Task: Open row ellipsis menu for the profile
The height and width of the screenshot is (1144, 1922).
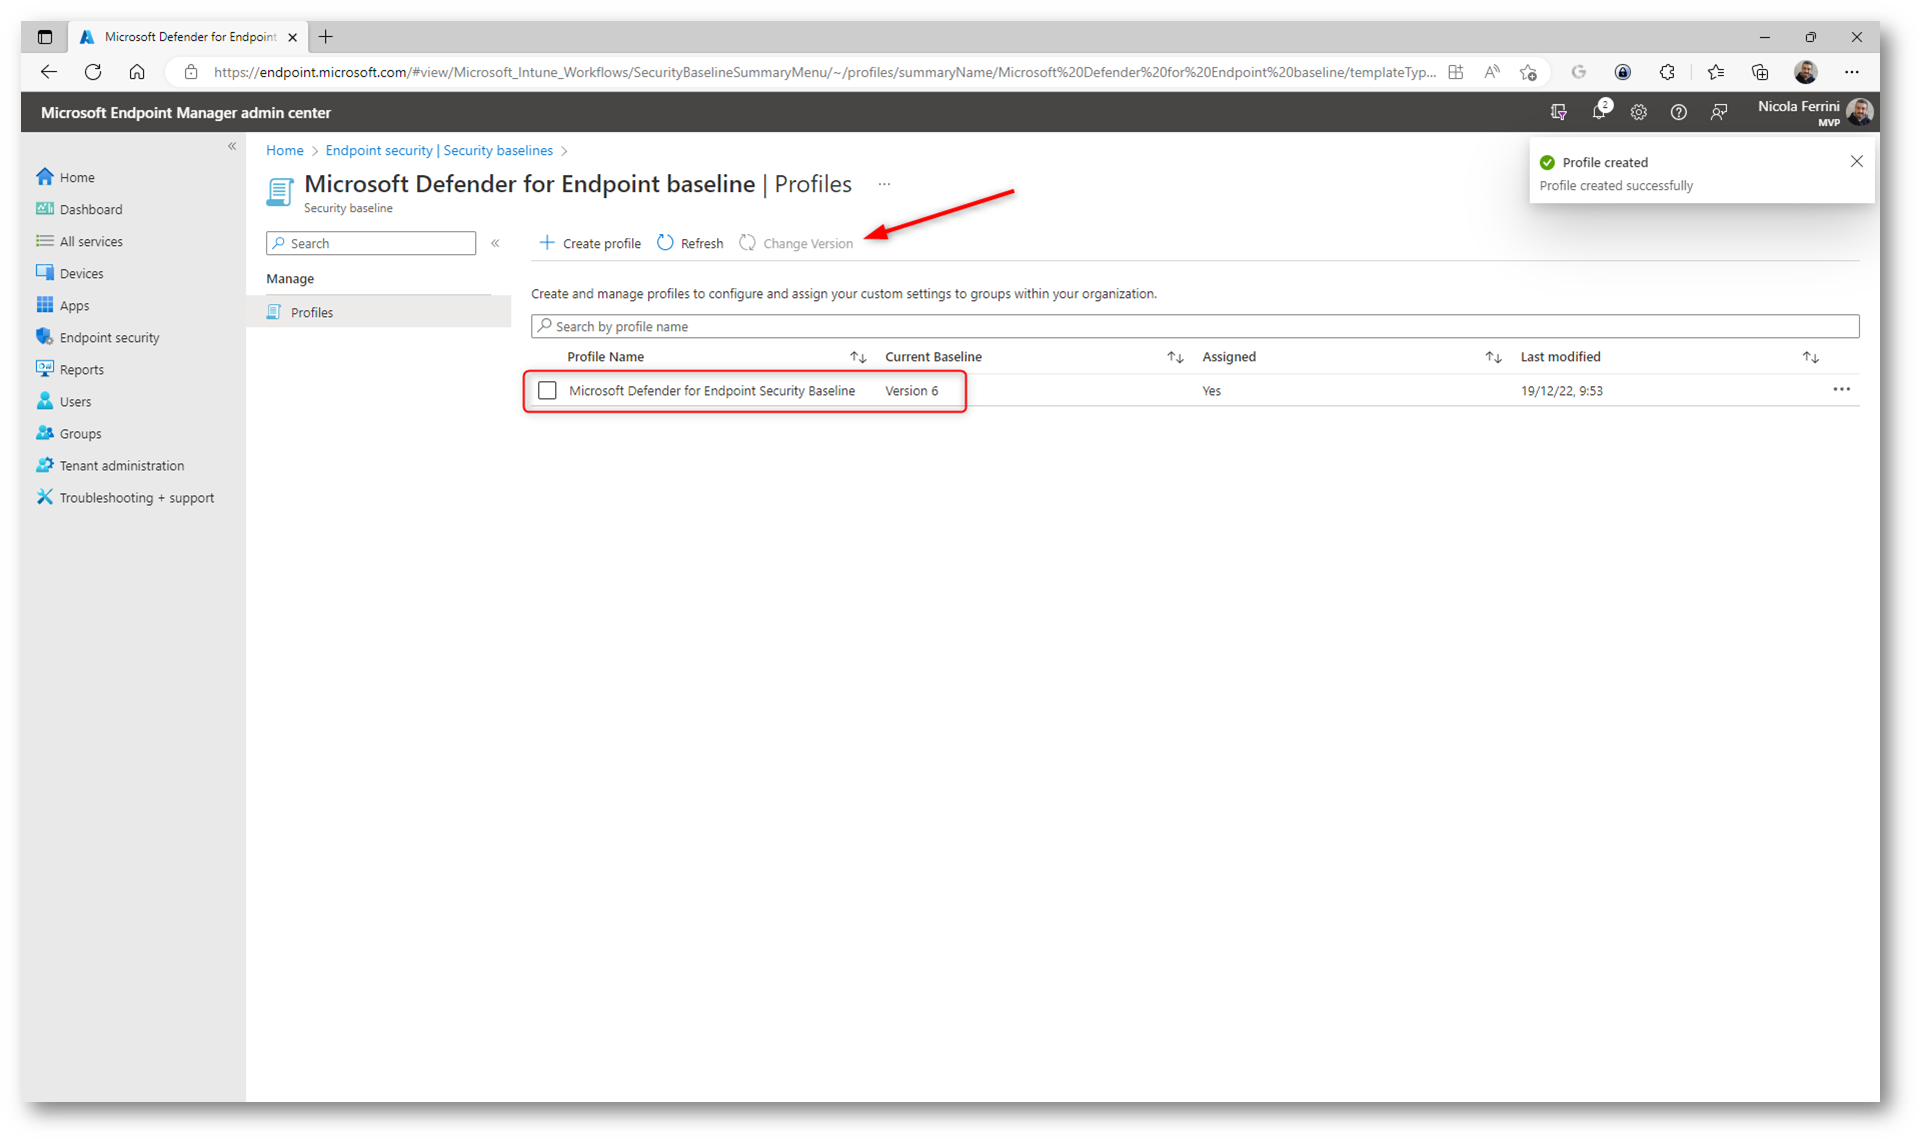Action: pos(1841,390)
